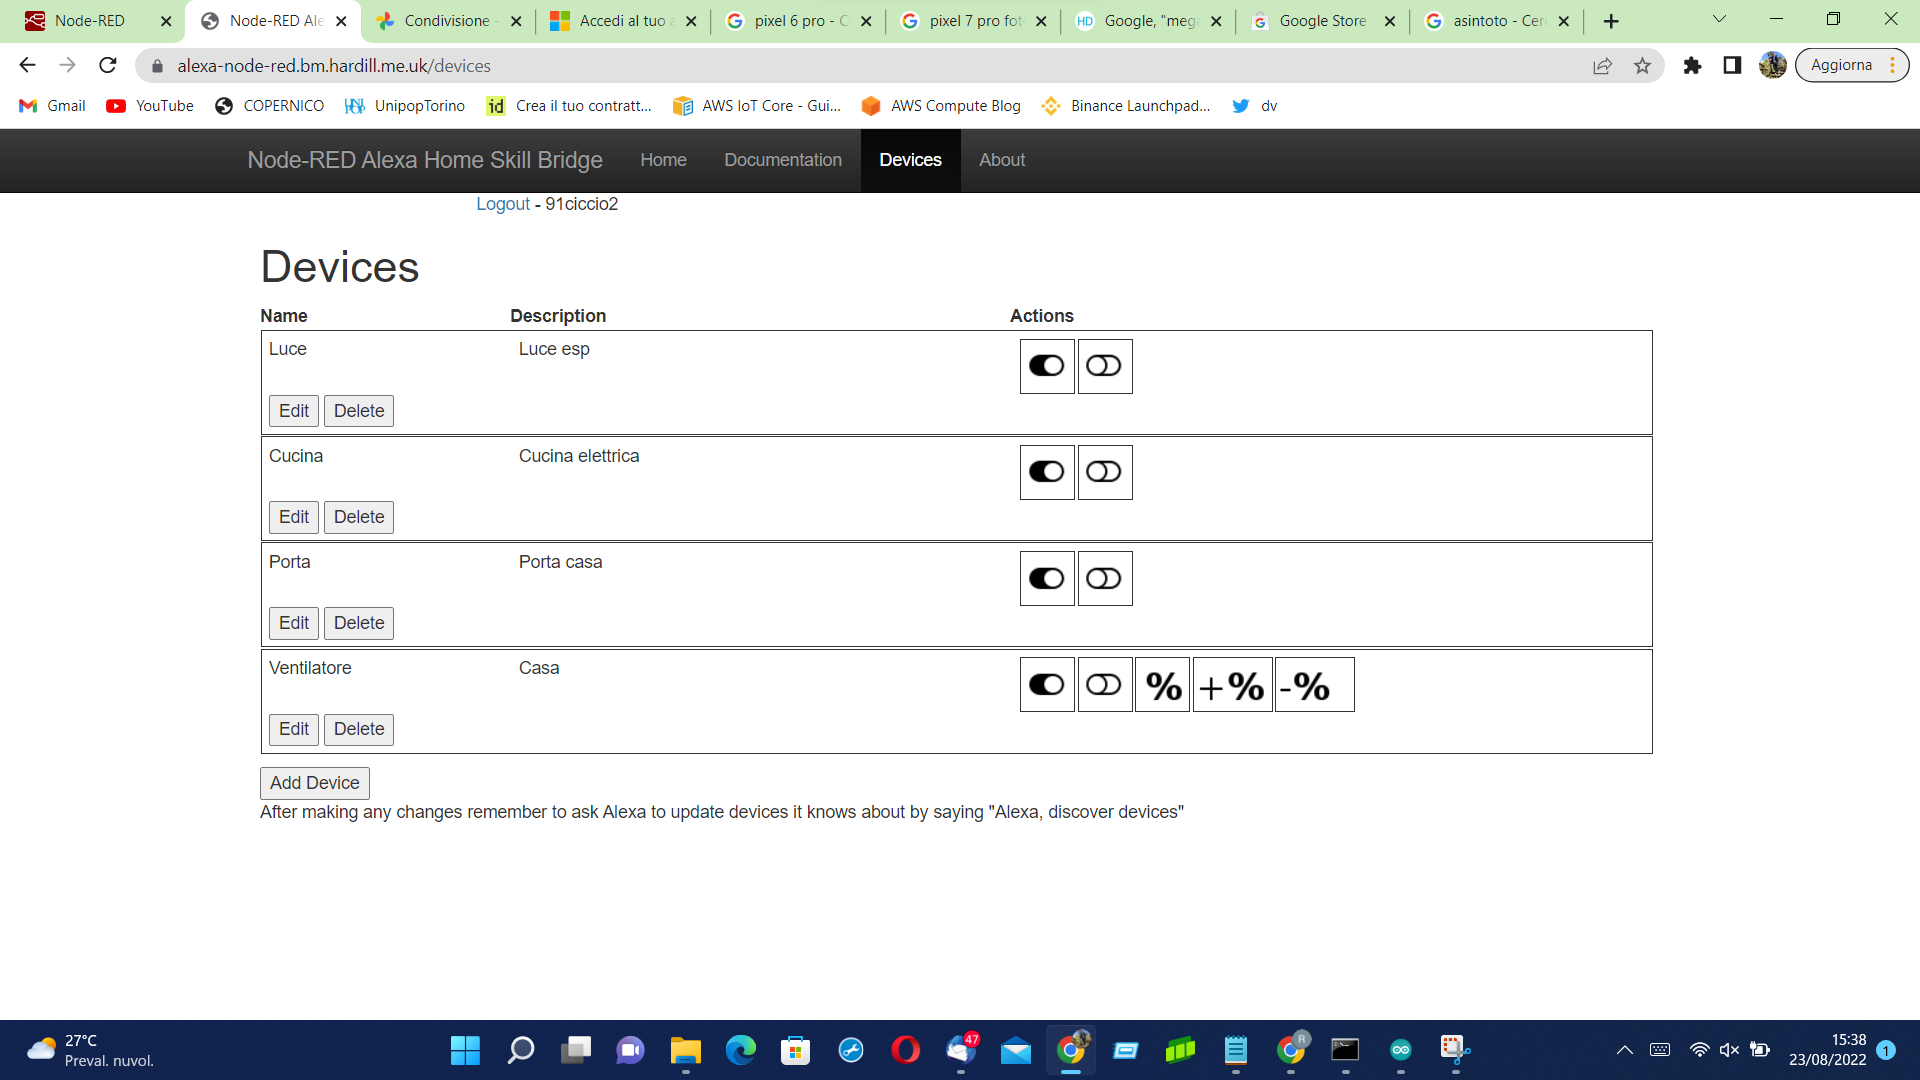Click the browser address bar URL
This screenshot has width=1920, height=1080.
[334, 66]
